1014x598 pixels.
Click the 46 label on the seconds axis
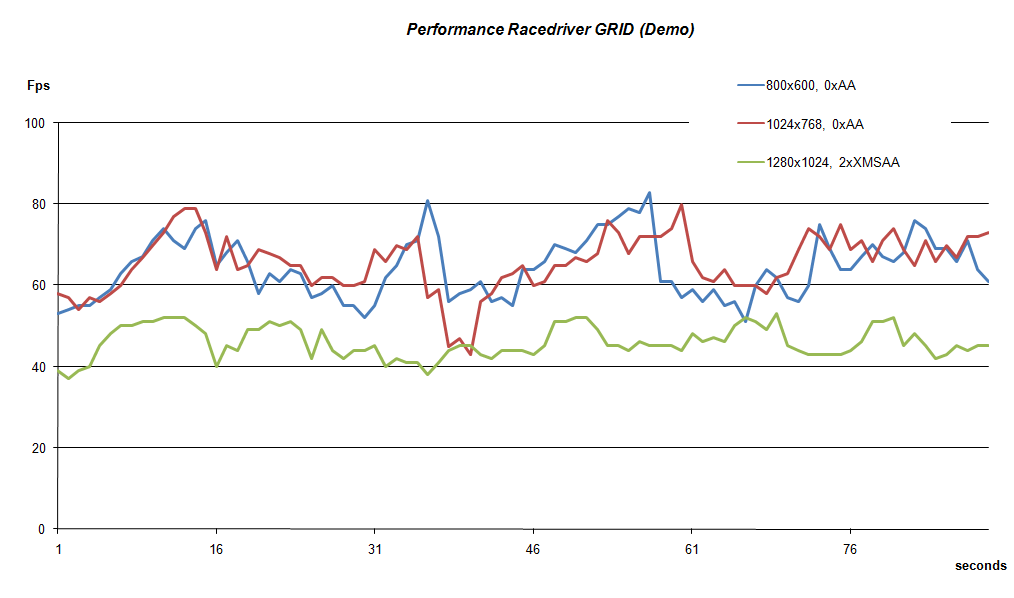(x=533, y=550)
